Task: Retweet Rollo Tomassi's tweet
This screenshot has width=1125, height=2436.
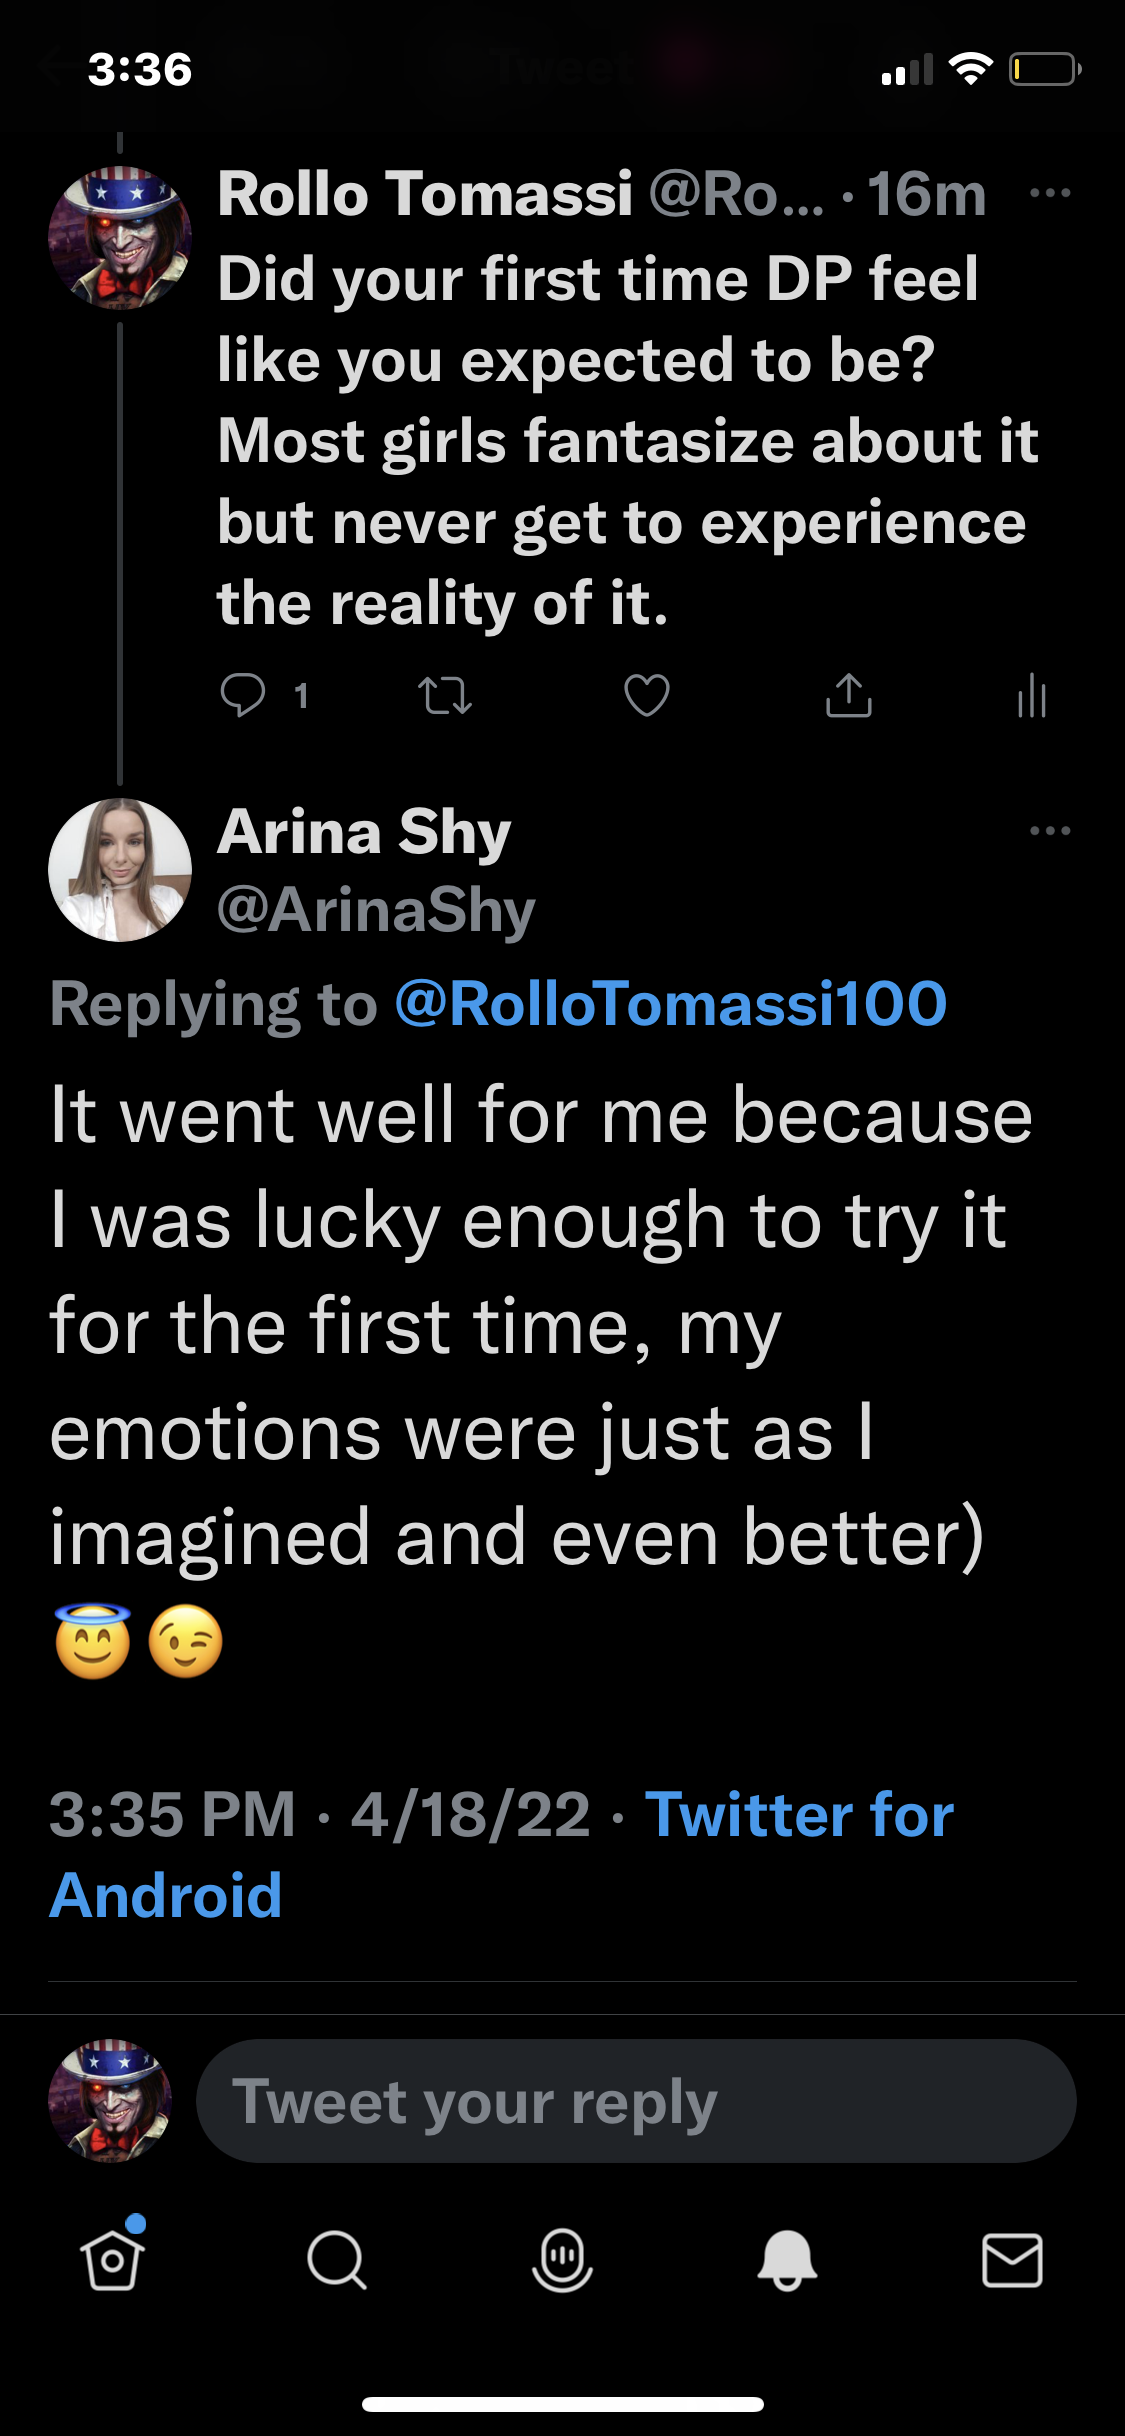Action: (x=444, y=696)
